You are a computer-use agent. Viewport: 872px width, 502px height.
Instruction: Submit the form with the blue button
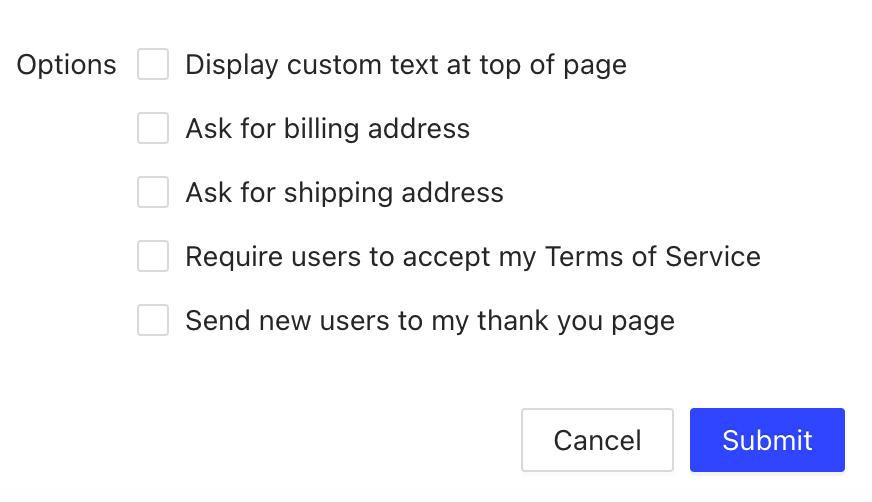coord(767,440)
